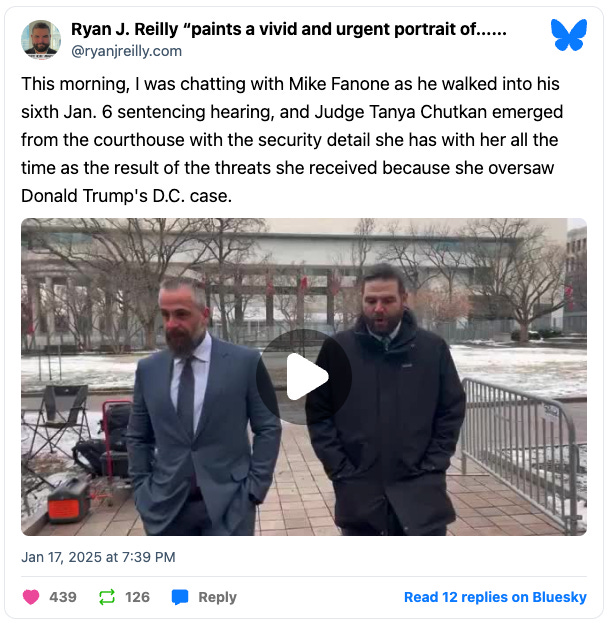608x623 pixels.
Task: Open Read 12 replies on Bluesky
Action: (x=495, y=597)
